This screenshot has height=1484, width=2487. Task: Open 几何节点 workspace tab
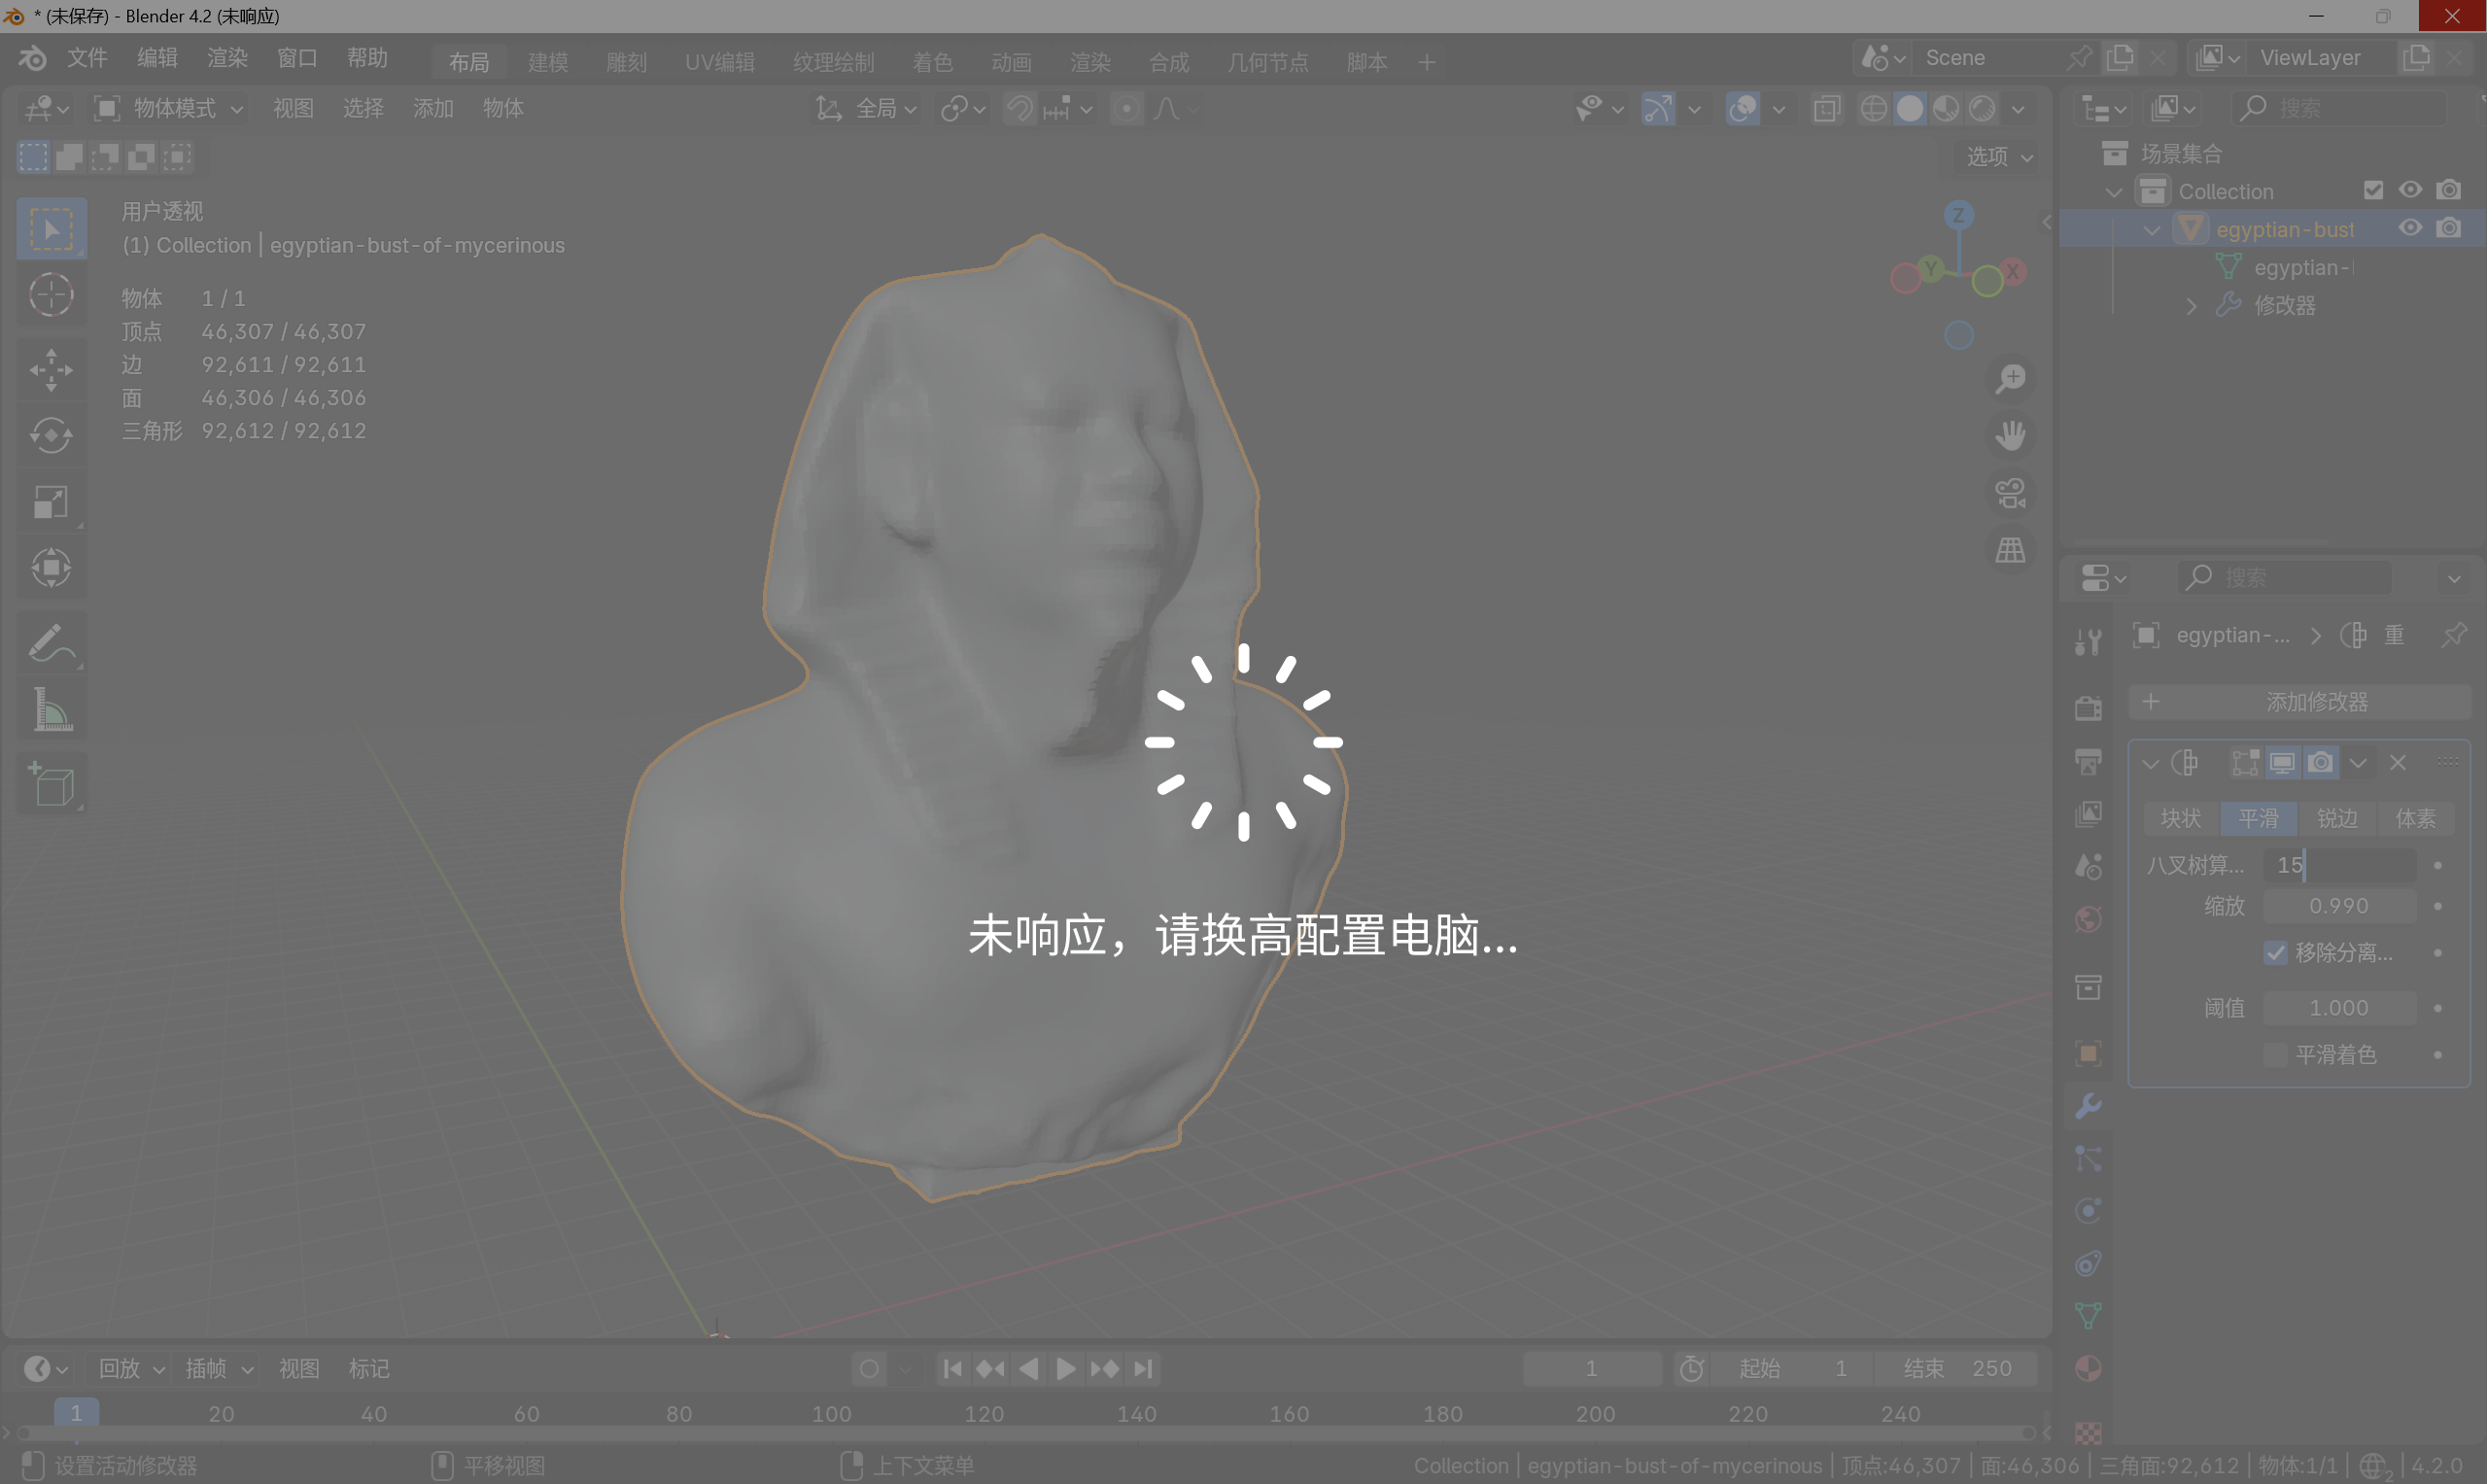pyautogui.click(x=1268, y=62)
